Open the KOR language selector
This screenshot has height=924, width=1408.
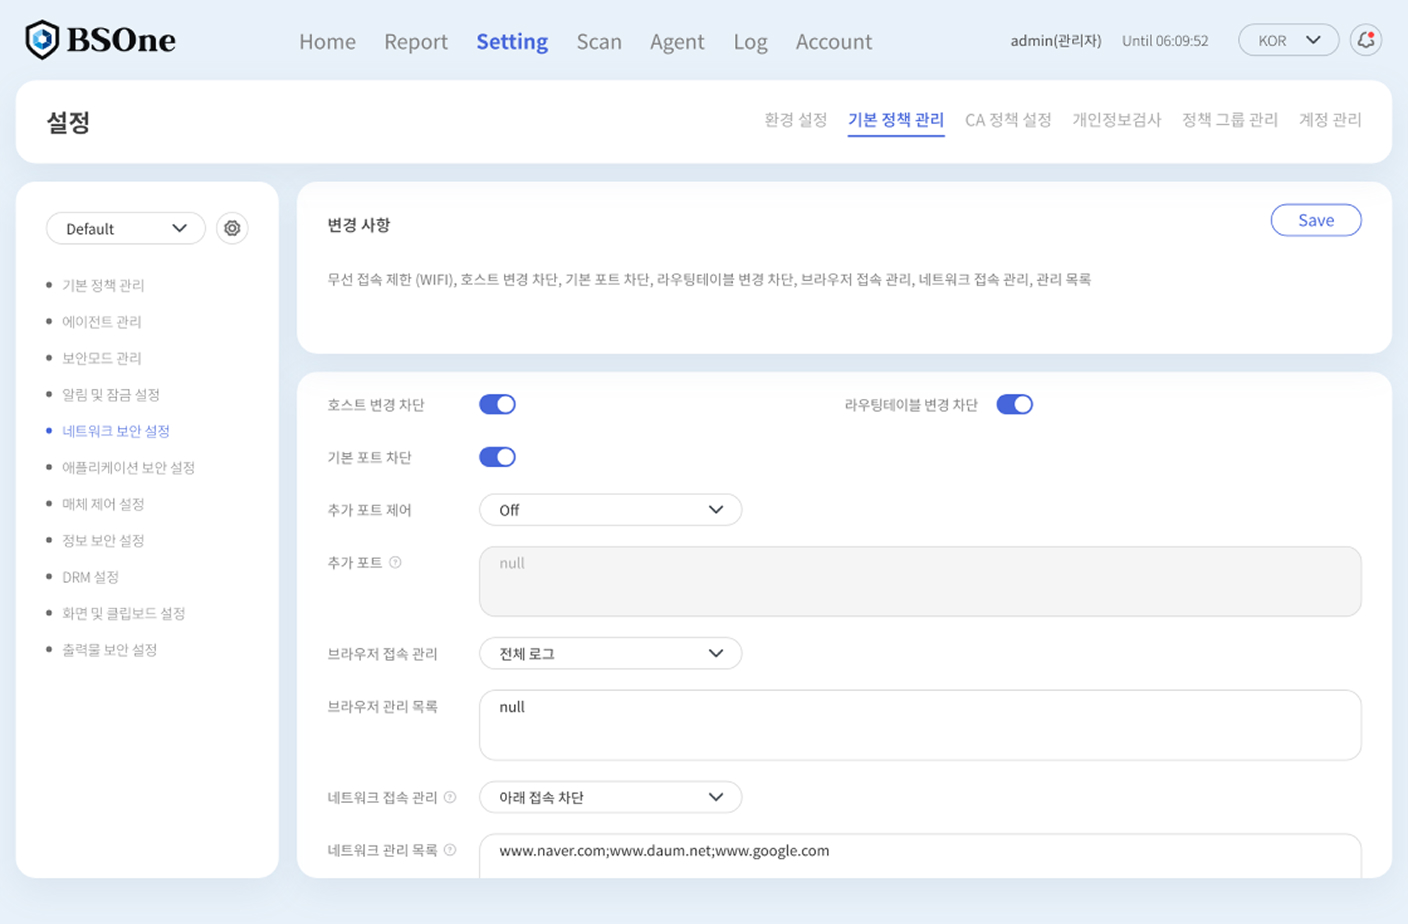click(x=1287, y=40)
